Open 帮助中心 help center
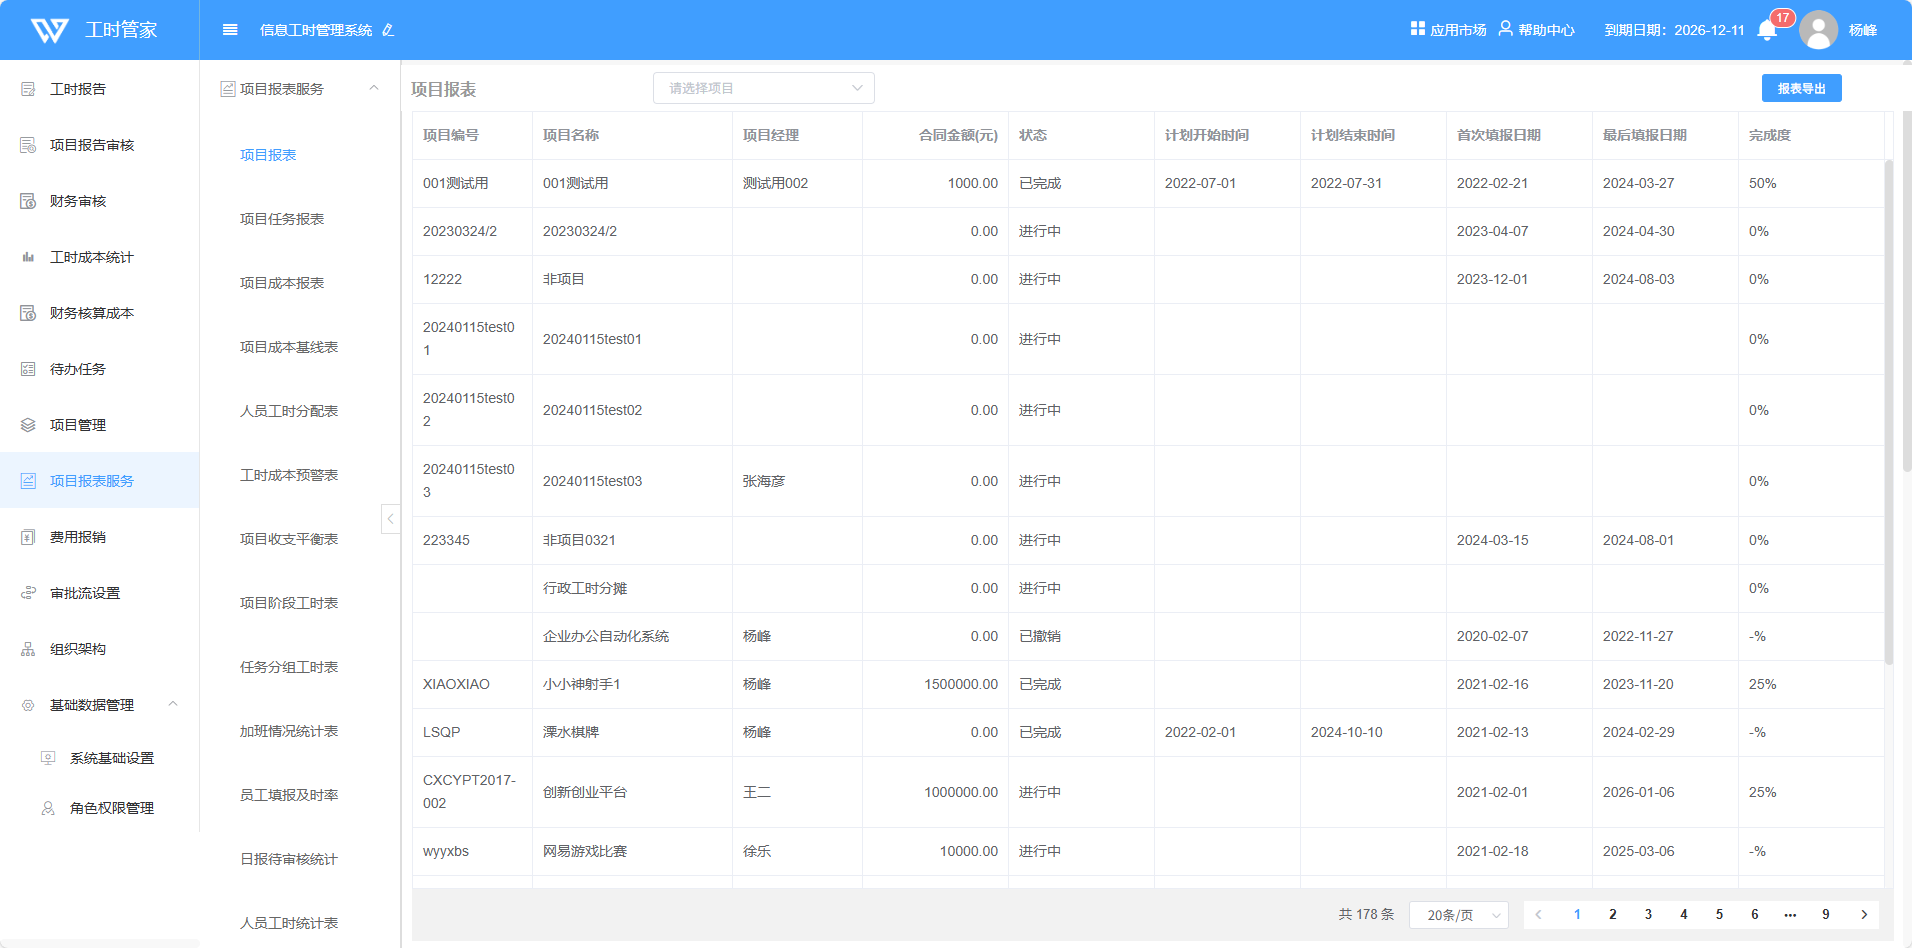This screenshot has width=1912, height=948. pyautogui.click(x=1536, y=30)
